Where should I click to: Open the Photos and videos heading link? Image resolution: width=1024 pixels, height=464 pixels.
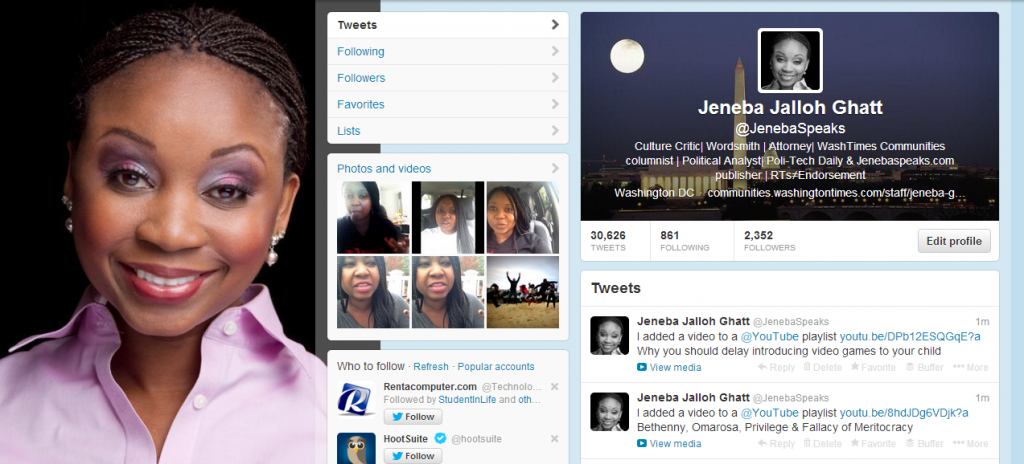point(384,169)
